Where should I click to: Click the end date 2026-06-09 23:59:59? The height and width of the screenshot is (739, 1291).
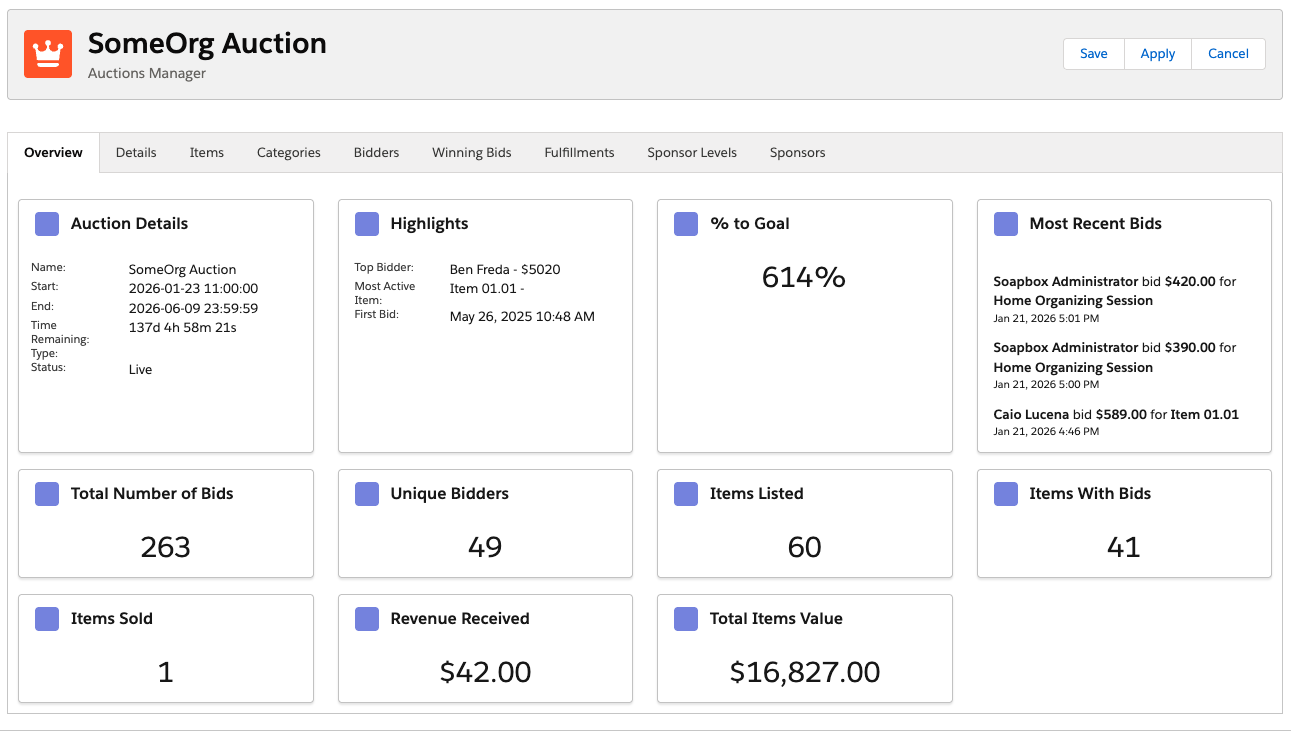tap(194, 308)
